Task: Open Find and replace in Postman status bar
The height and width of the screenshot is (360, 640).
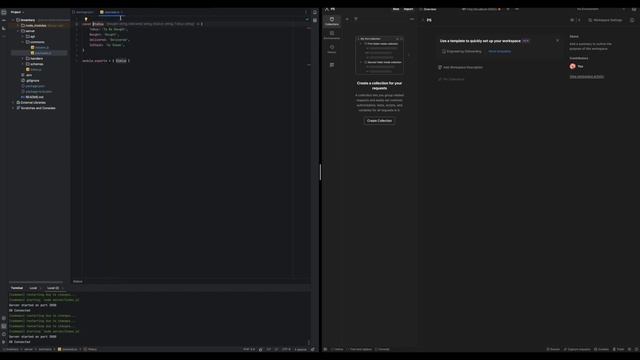Action: coord(359,349)
